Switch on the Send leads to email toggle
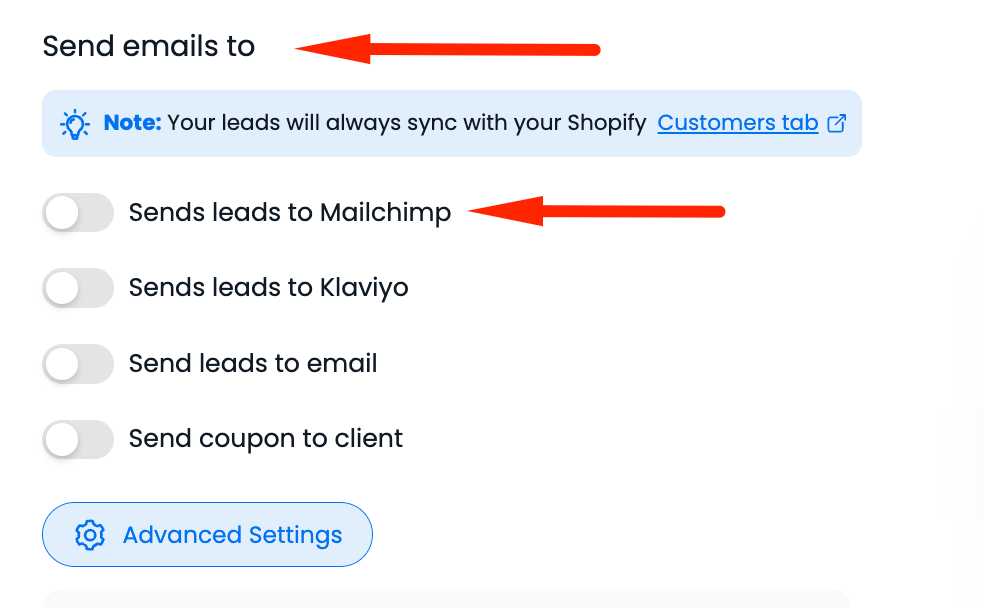The height and width of the screenshot is (608, 984). 78,364
